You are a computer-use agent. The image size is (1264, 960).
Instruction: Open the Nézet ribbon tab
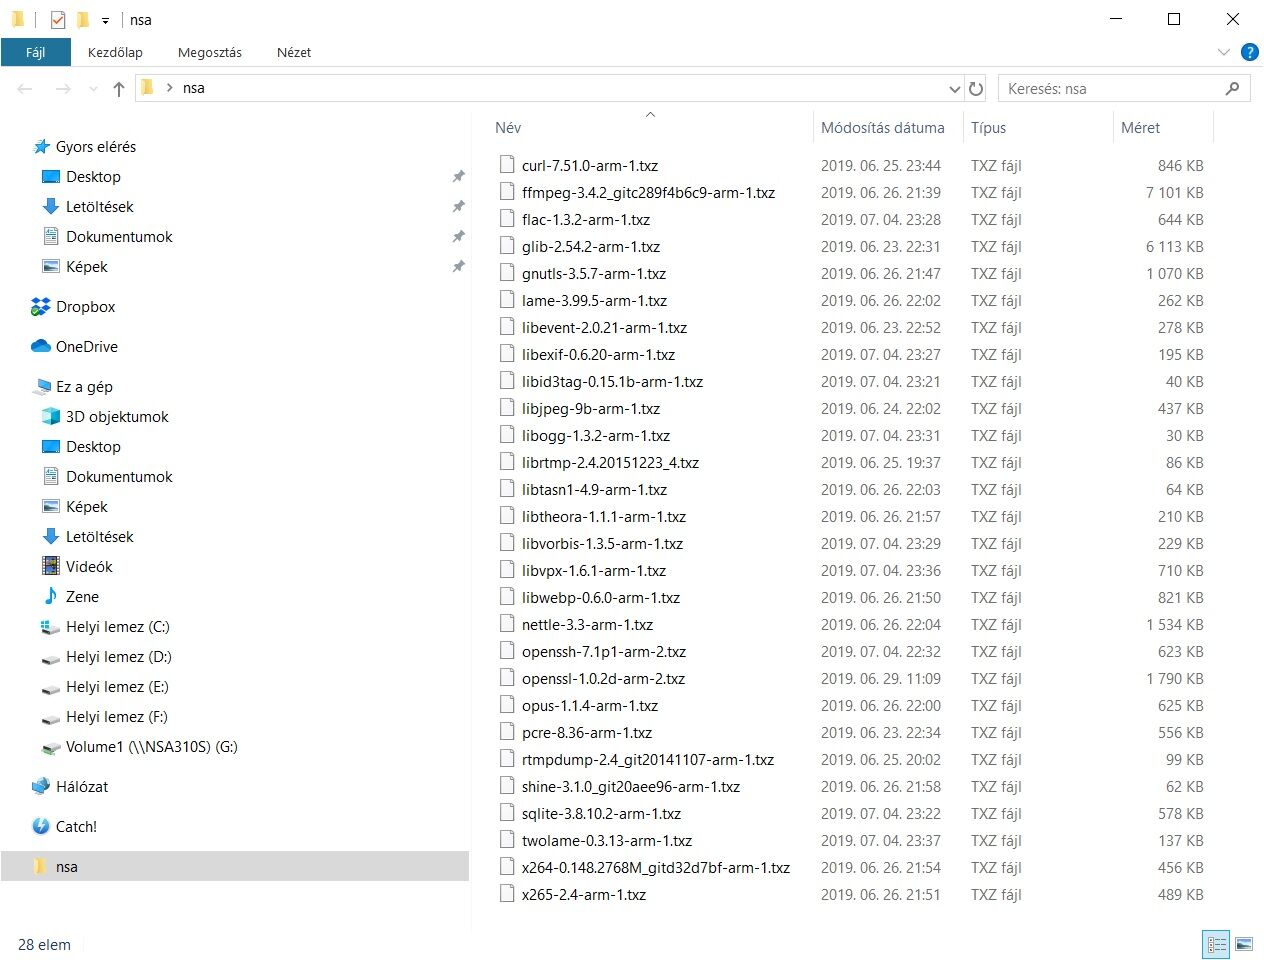pos(294,52)
